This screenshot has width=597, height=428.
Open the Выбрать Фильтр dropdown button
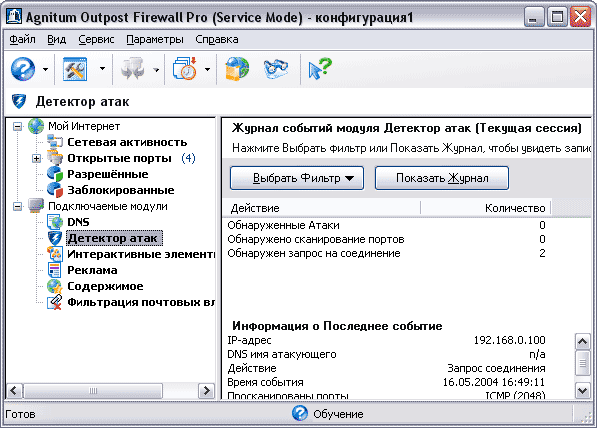point(297,178)
